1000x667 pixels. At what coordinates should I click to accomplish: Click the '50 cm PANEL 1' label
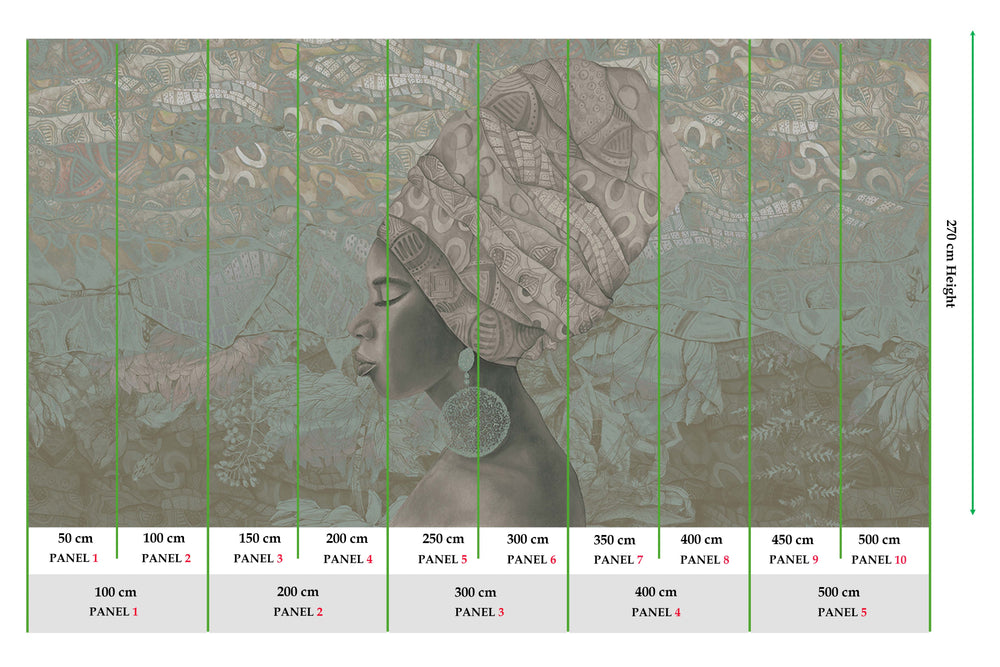click(74, 548)
